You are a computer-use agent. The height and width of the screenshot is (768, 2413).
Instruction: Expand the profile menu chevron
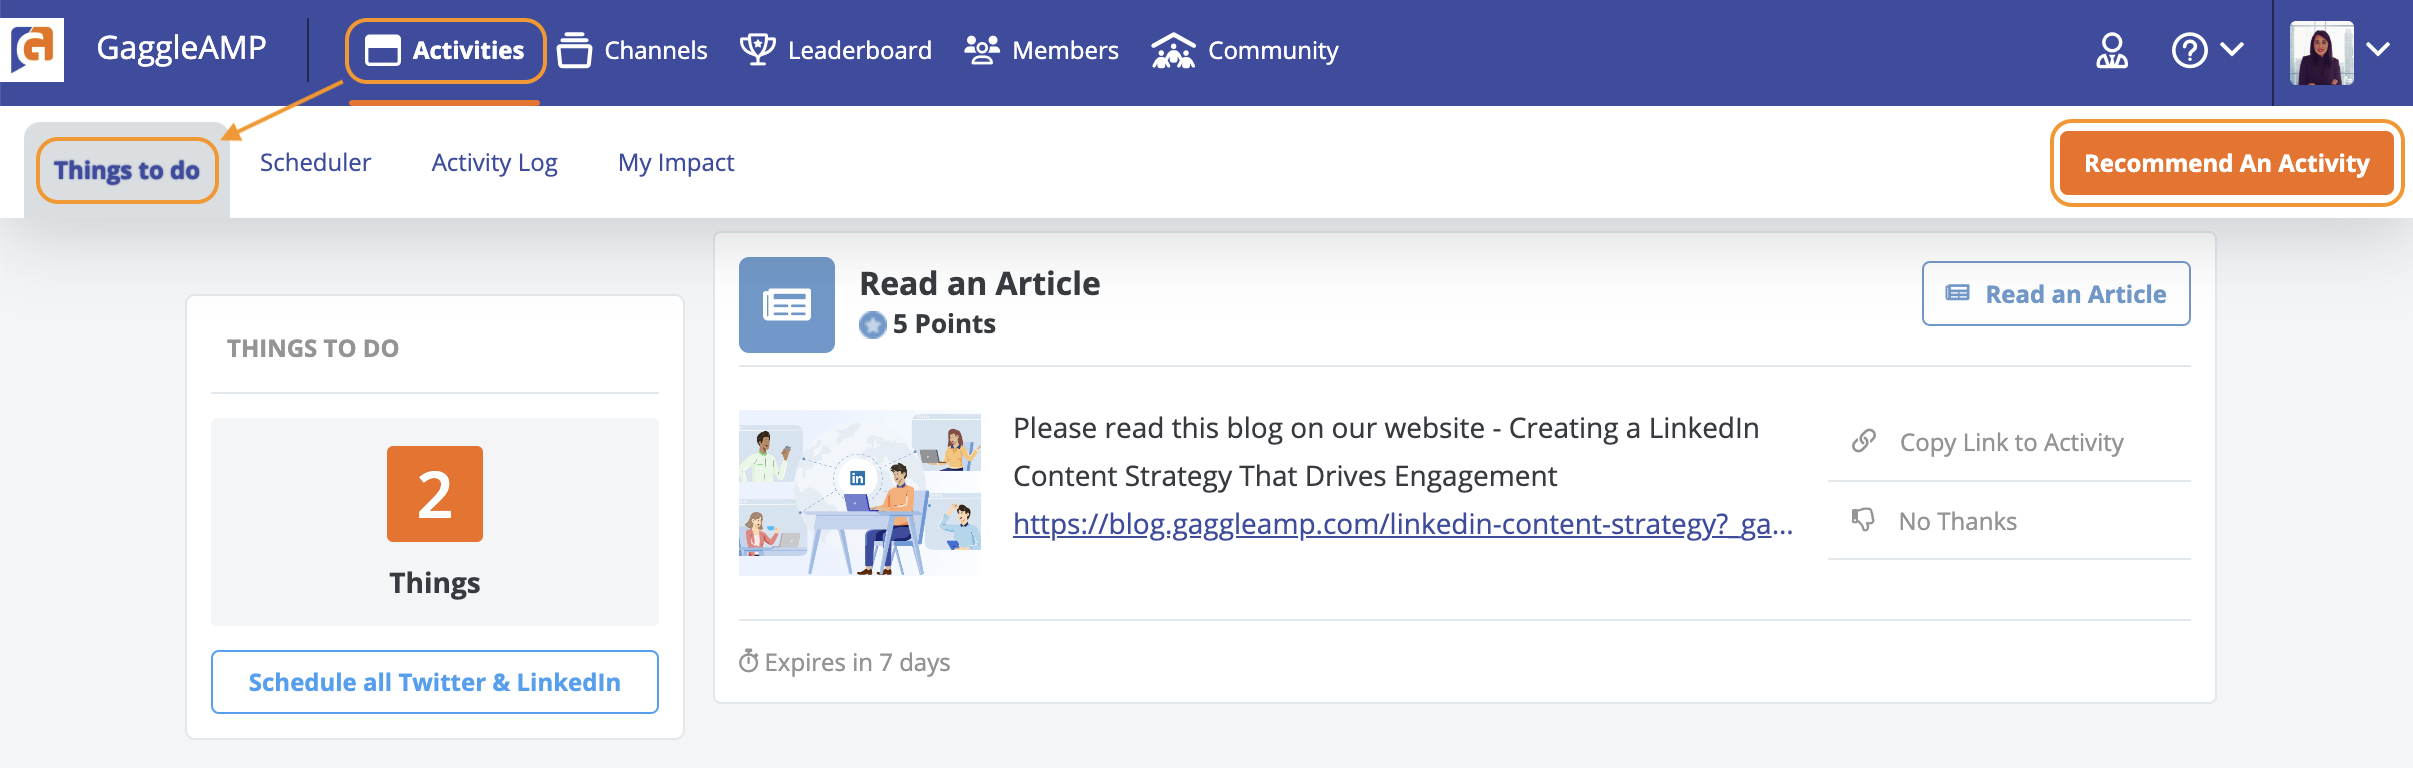2378,49
